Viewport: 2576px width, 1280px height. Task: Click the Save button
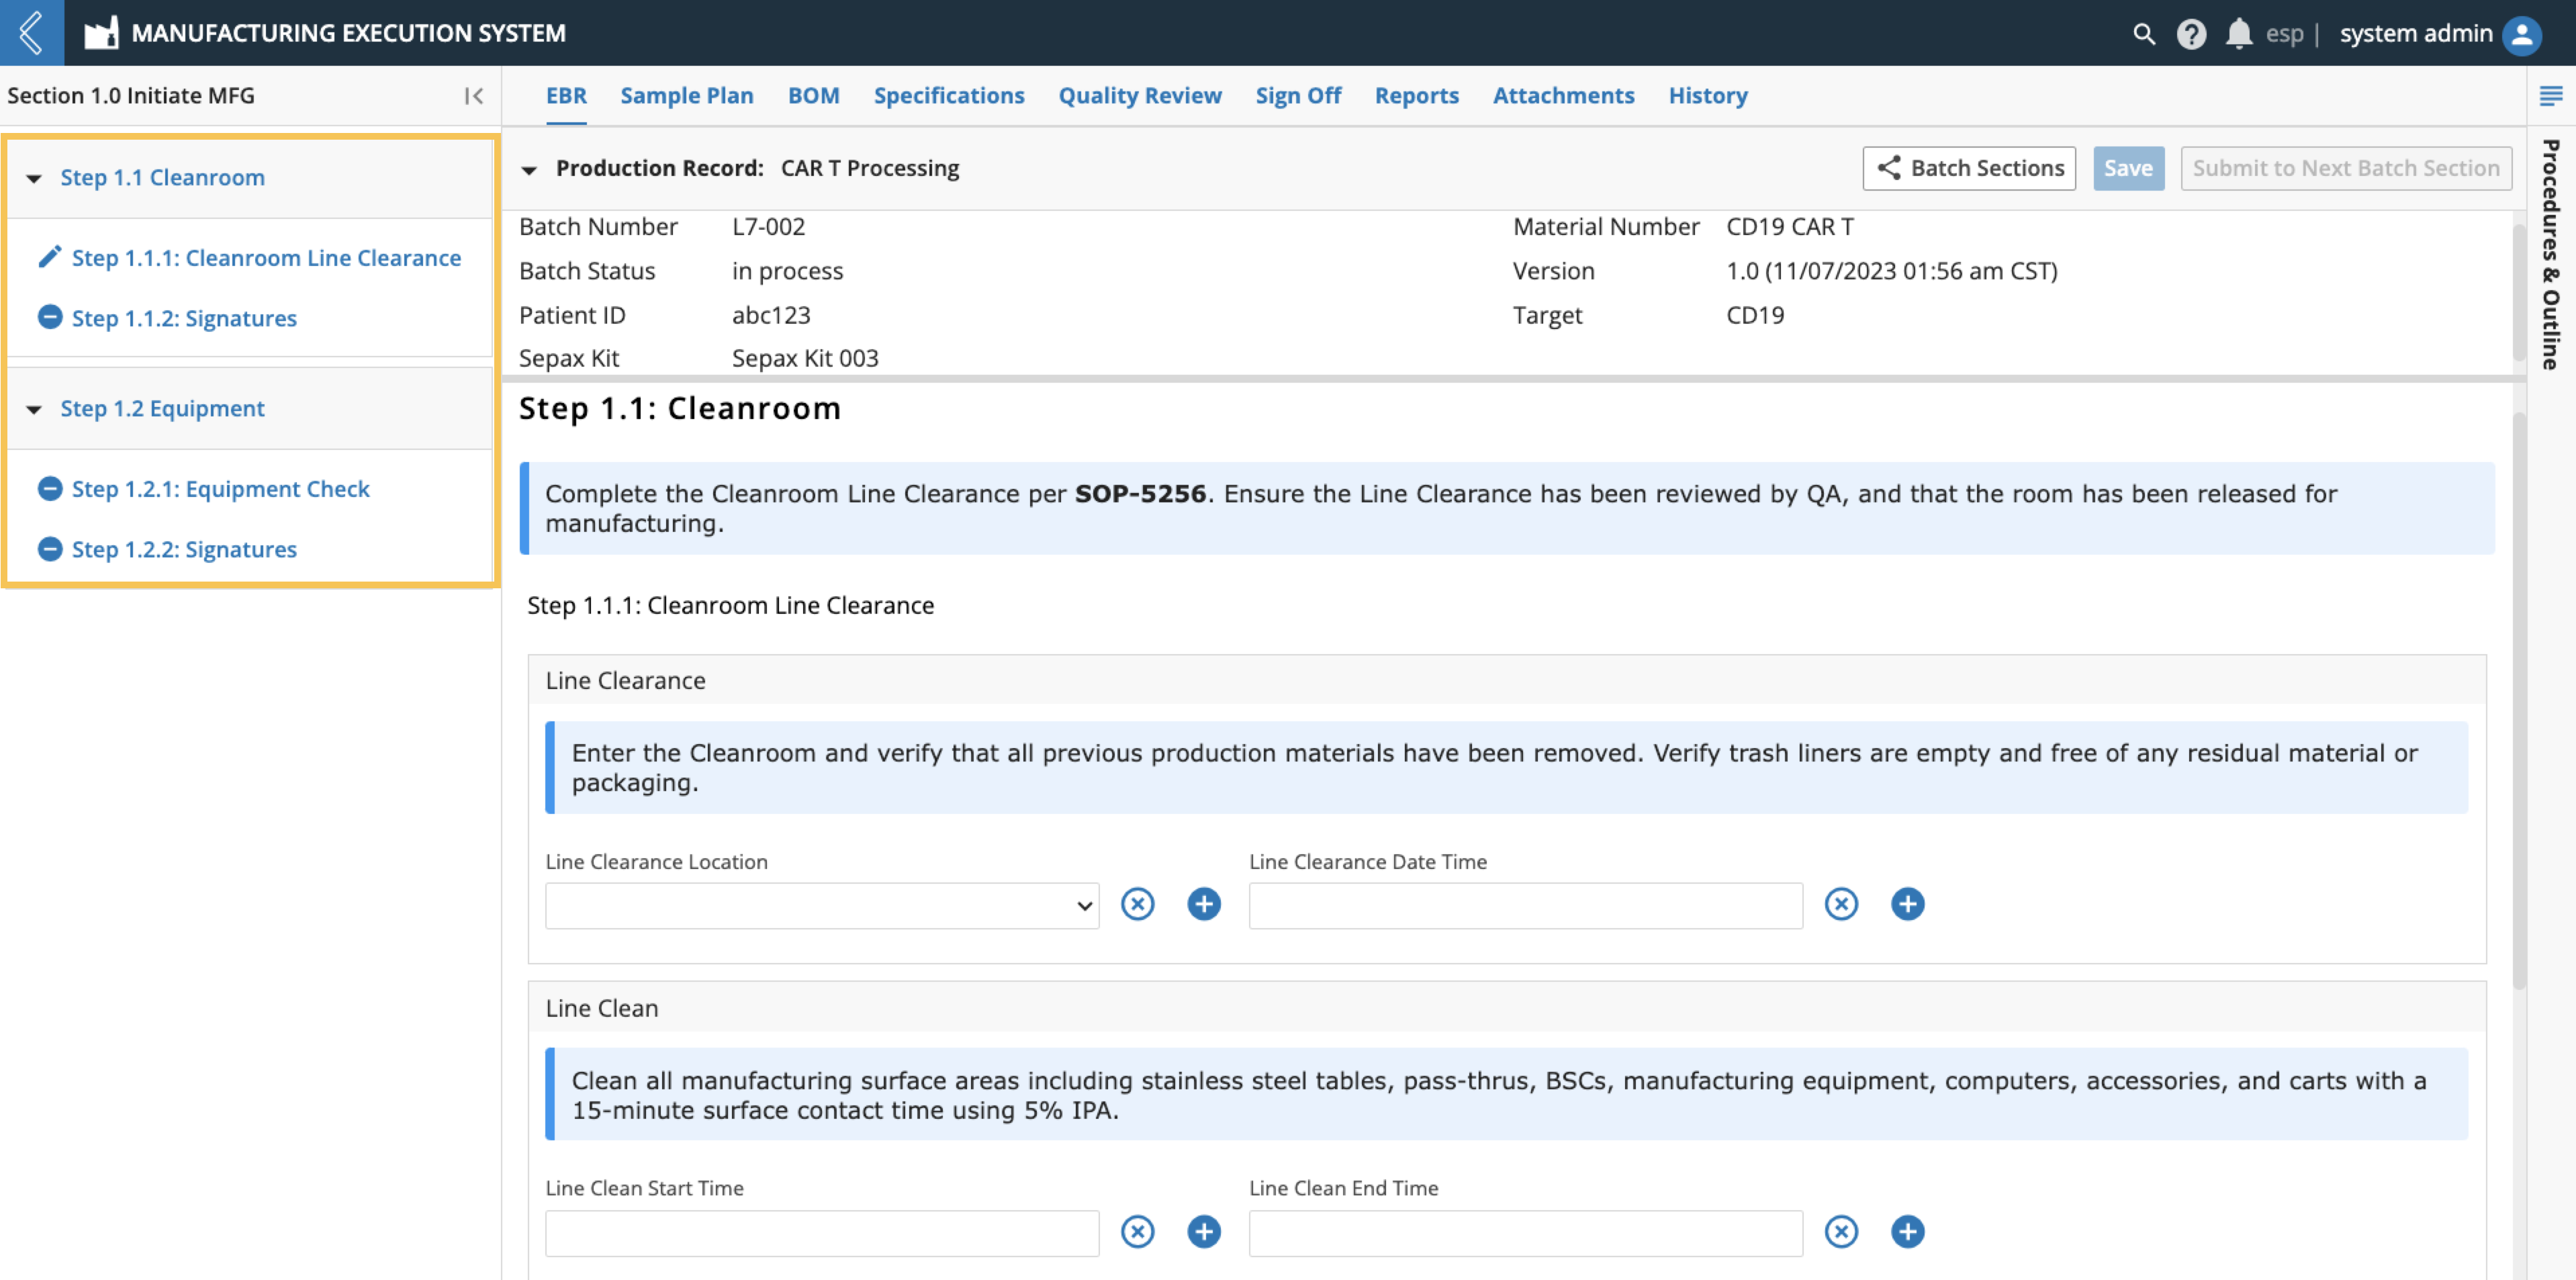pyautogui.click(x=2129, y=168)
